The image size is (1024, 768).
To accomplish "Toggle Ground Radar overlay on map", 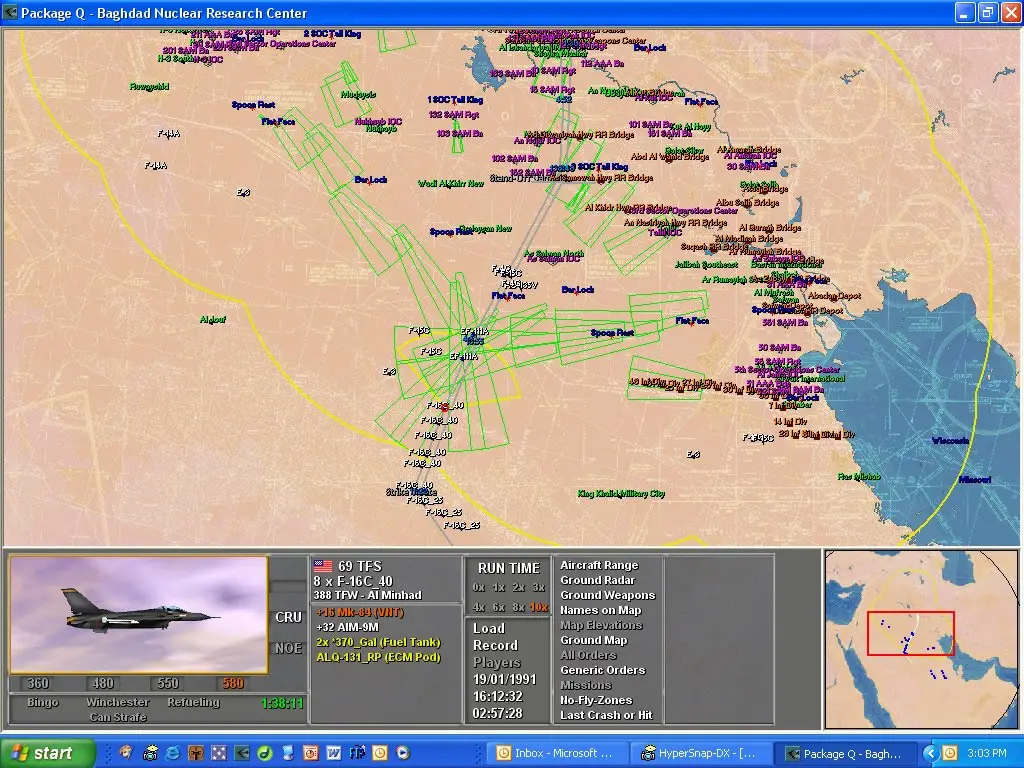I will point(597,580).
